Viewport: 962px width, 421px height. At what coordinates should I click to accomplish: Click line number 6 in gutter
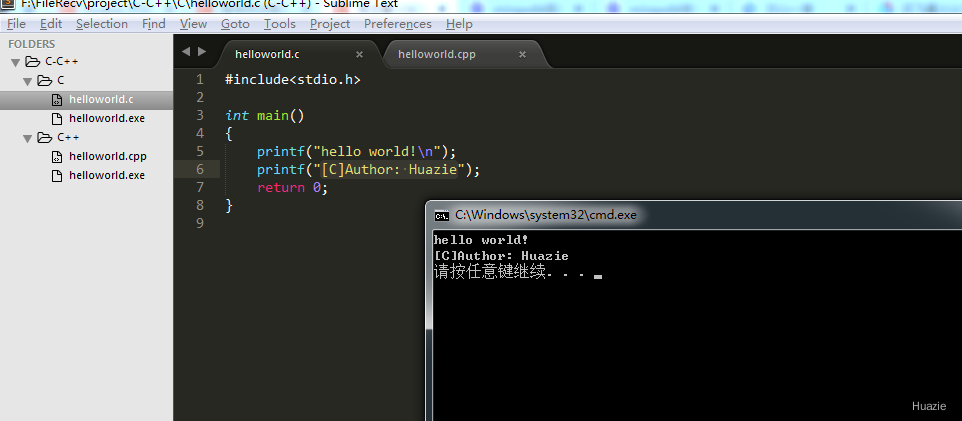pos(200,169)
